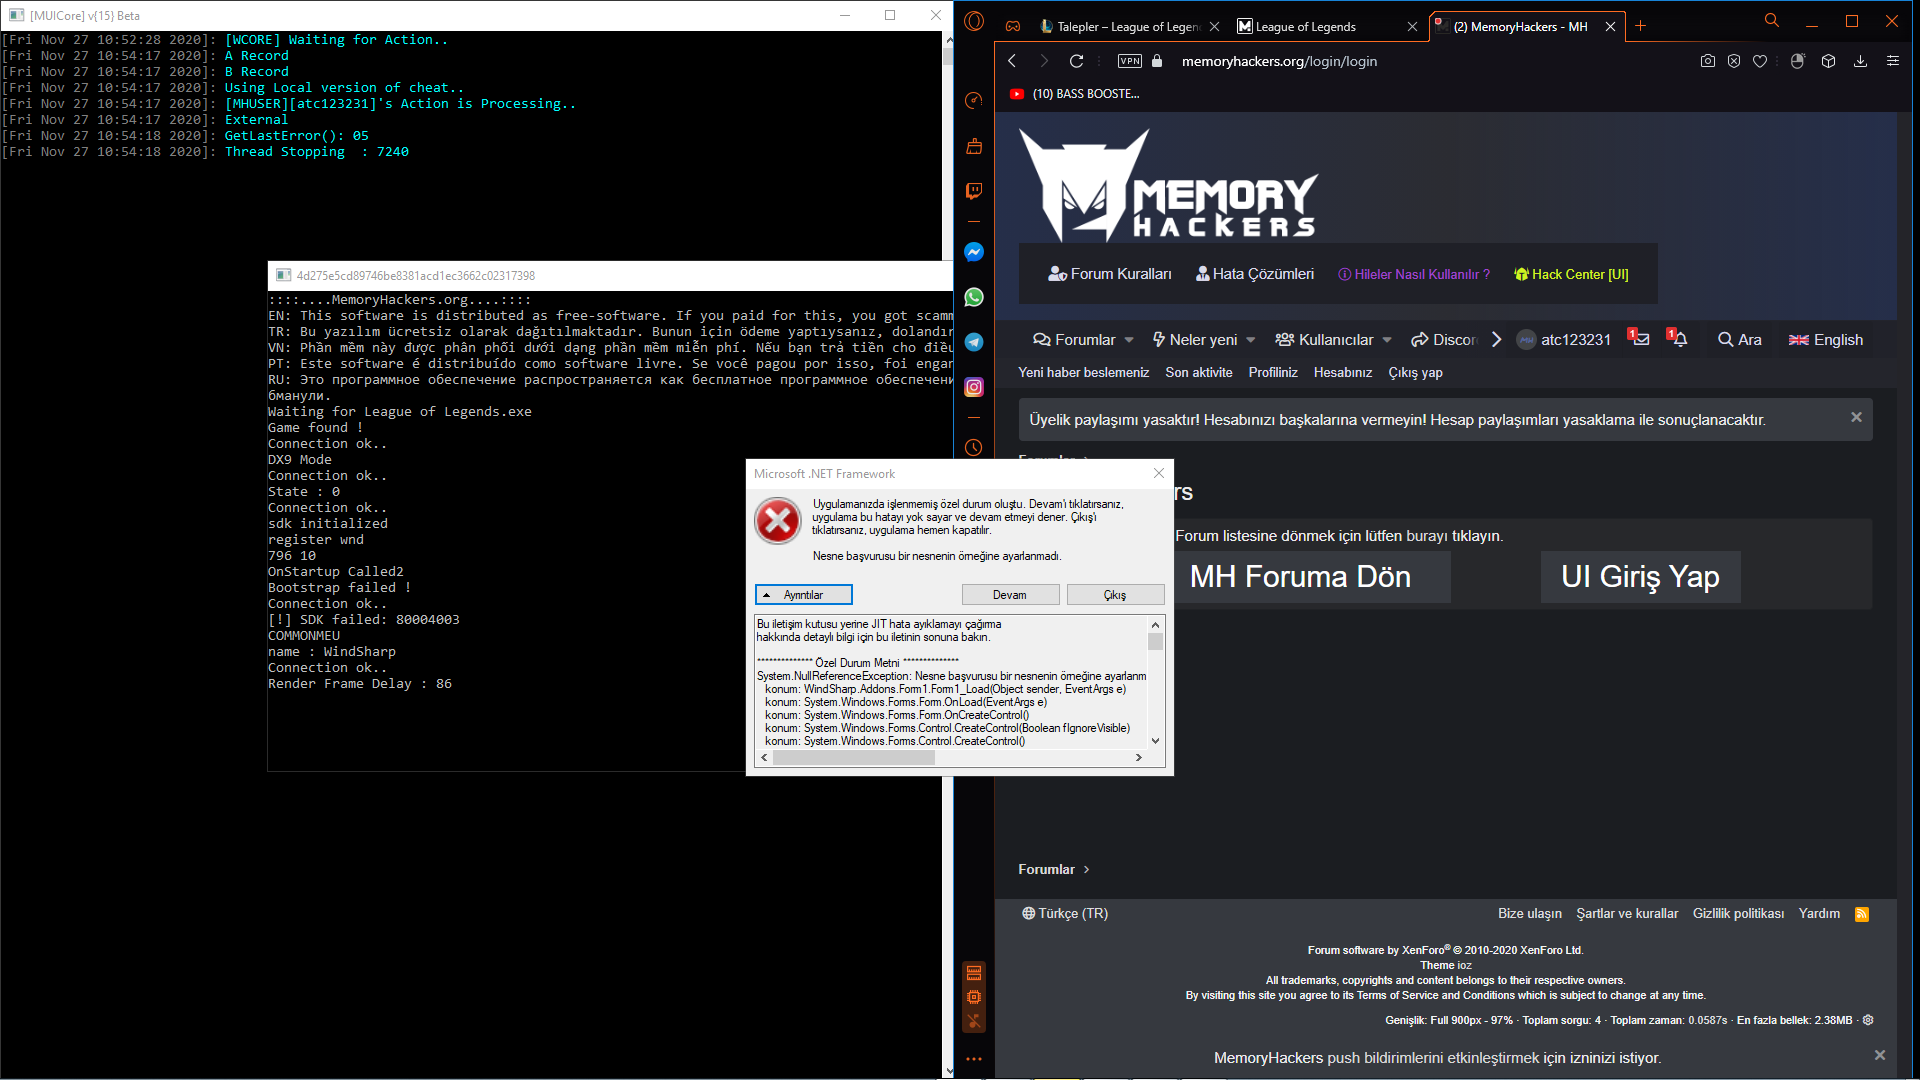The image size is (1920, 1080).
Task: Open Ara search on forum
Action: (1740, 340)
